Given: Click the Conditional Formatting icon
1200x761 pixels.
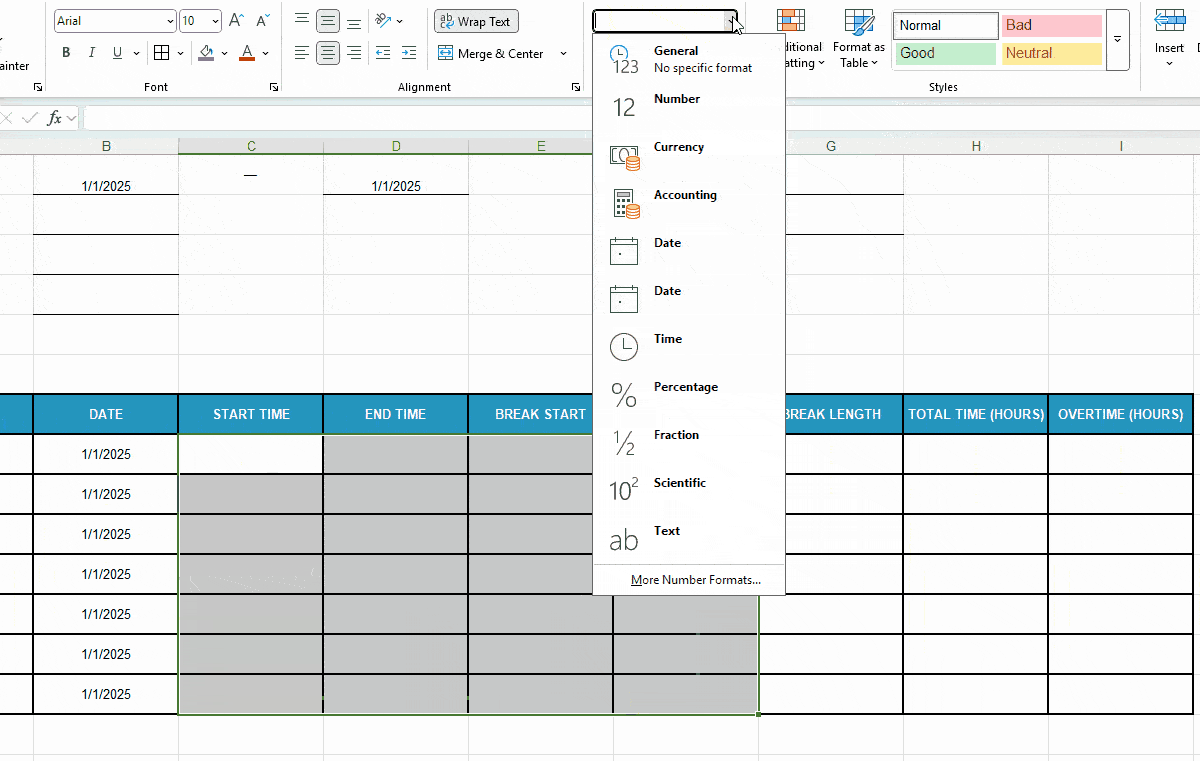Looking at the screenshot, I should coord(793,20).
